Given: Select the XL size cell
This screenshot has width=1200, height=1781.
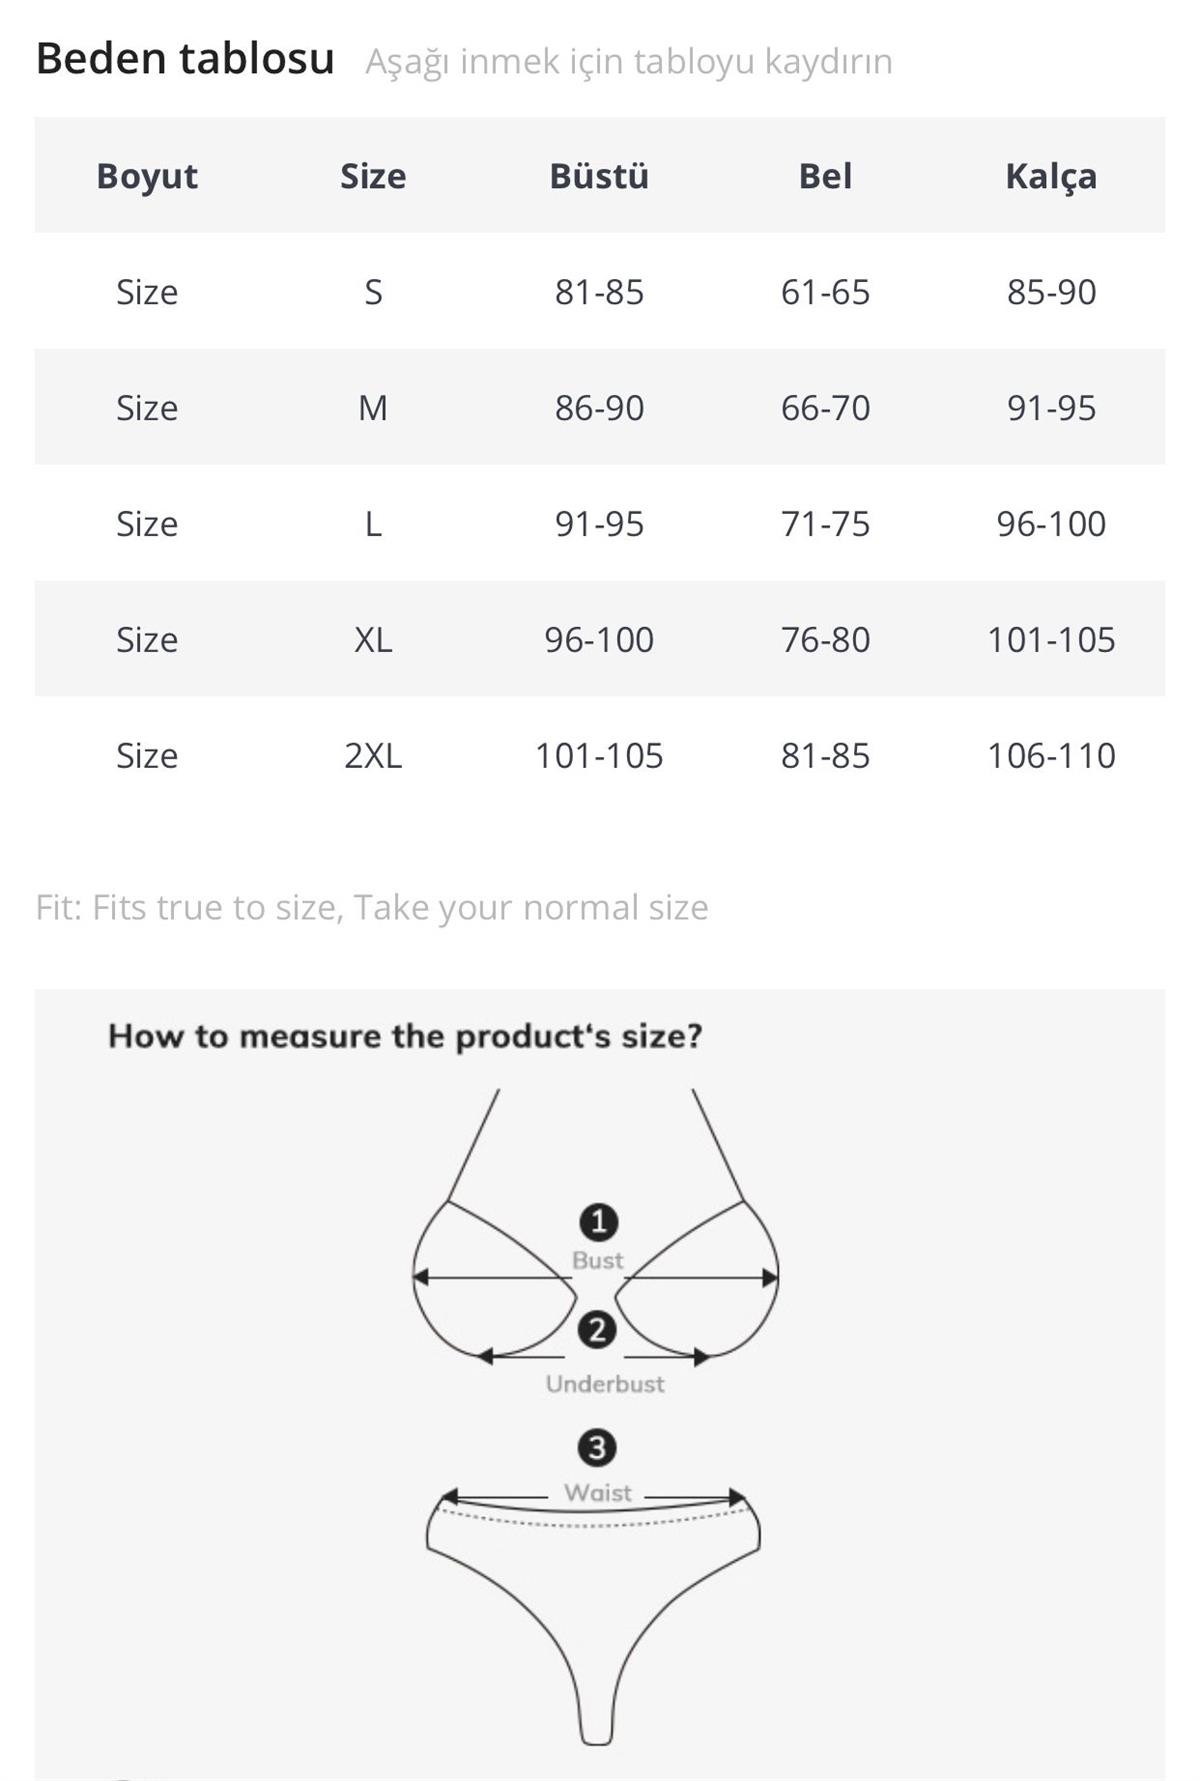Looking at the screenshot, I should point(373,640).
